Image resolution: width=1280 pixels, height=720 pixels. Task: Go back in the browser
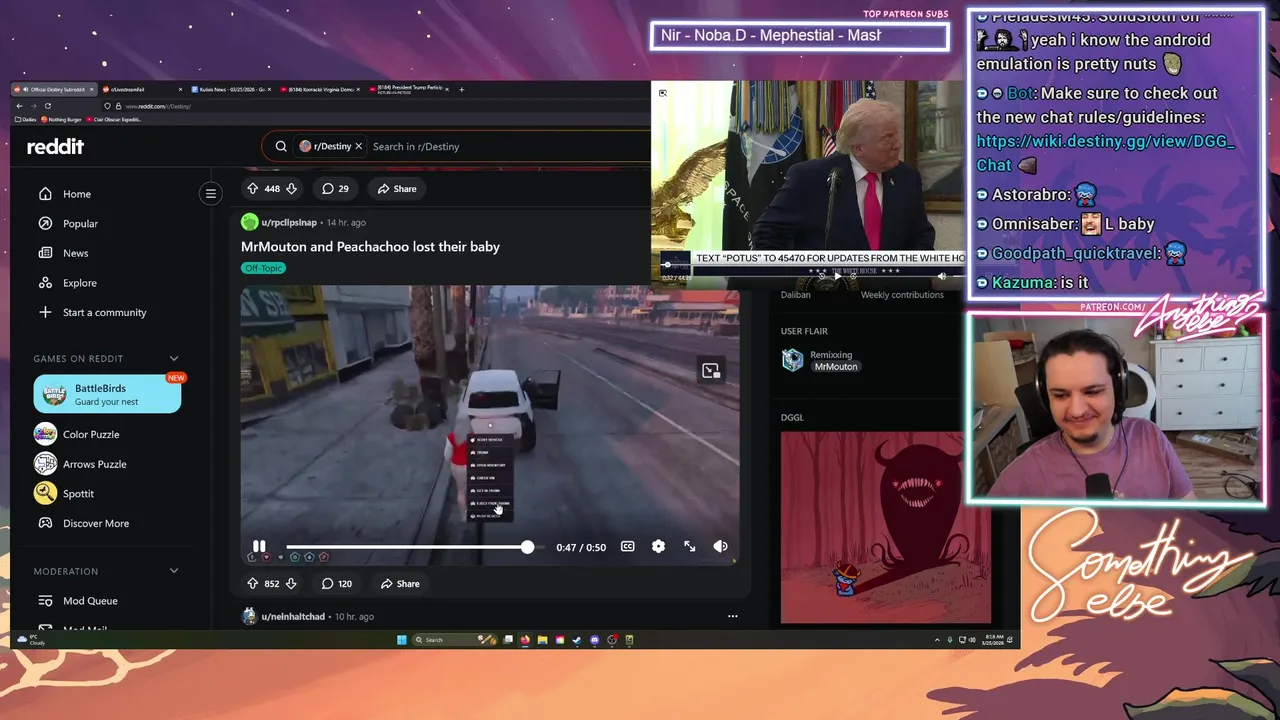[x=19, y=106]
